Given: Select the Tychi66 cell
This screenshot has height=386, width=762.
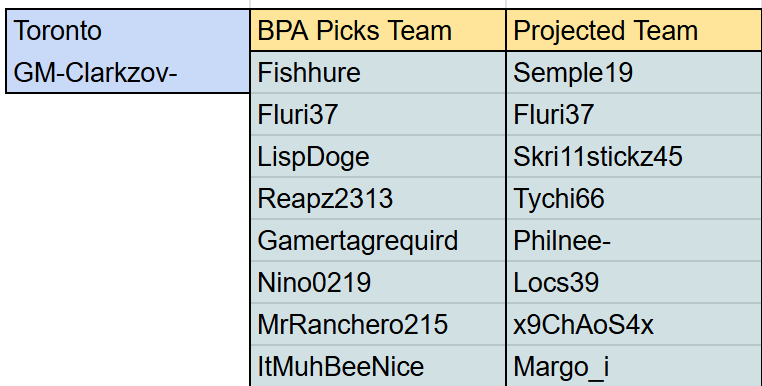Looking at the screenshot, I should point(634,198).
